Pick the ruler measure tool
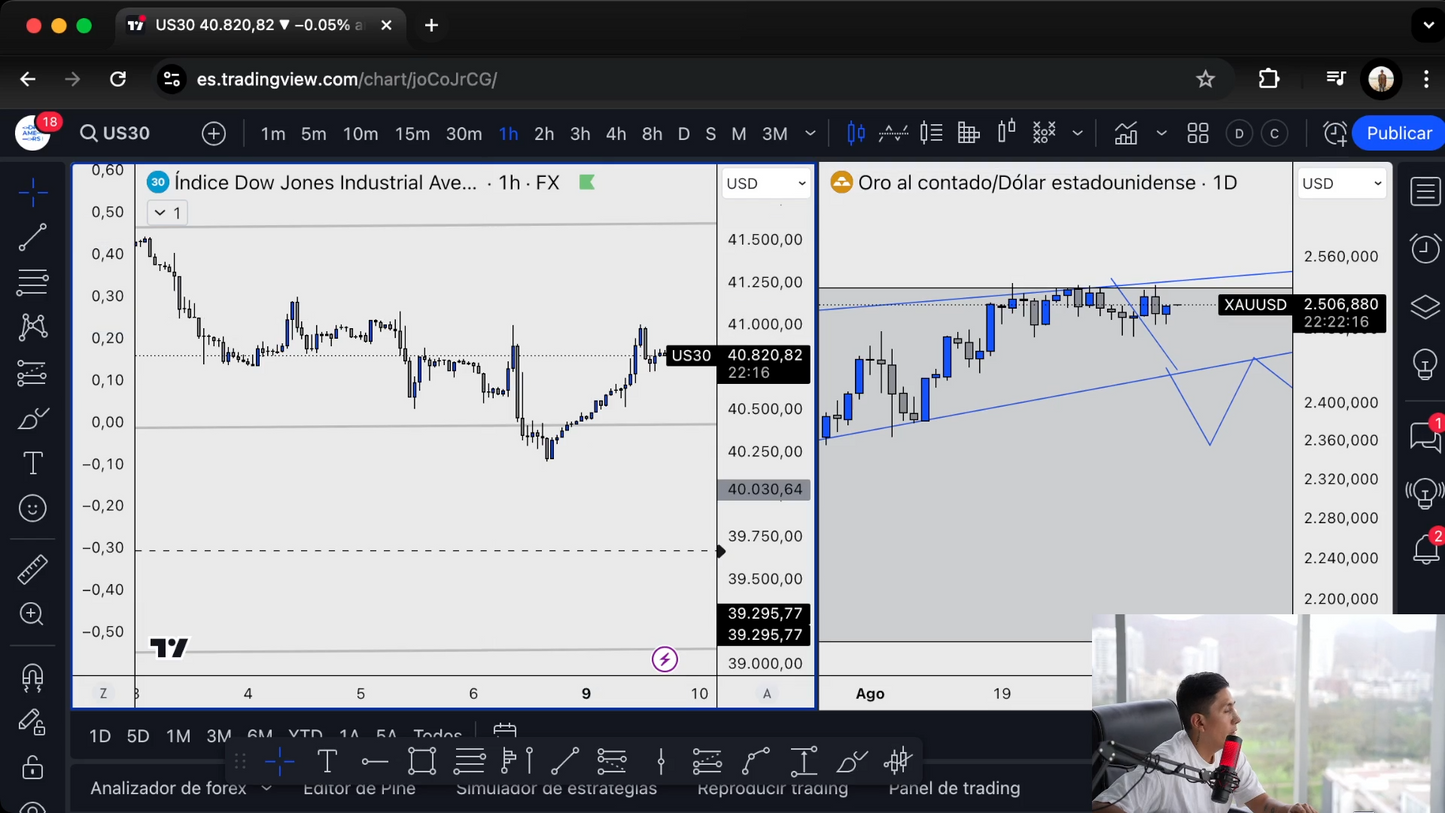 coord(32,569)
